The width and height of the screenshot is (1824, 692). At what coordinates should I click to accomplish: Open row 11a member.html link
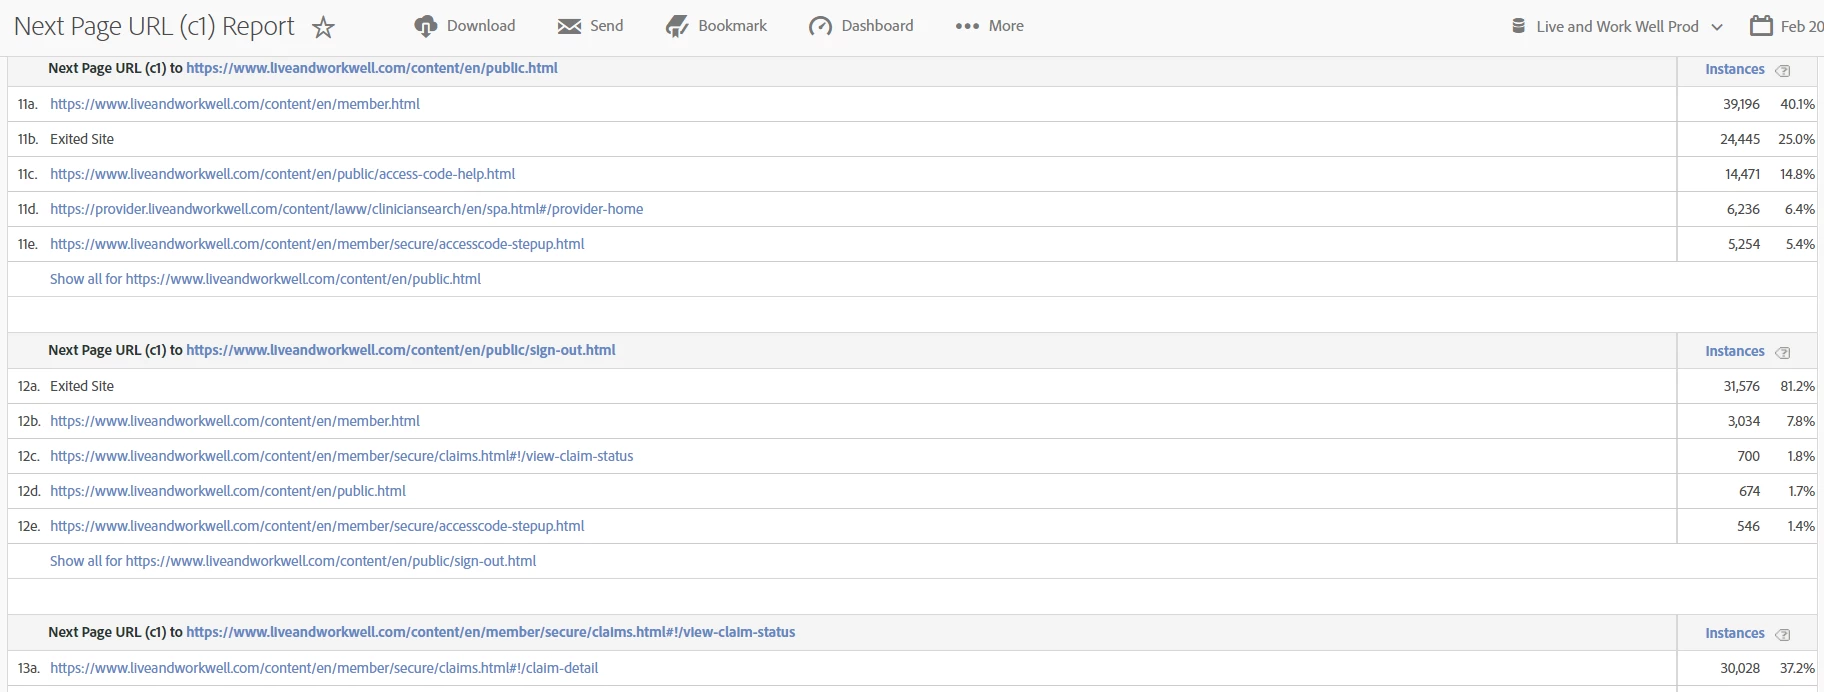point(235,104)
